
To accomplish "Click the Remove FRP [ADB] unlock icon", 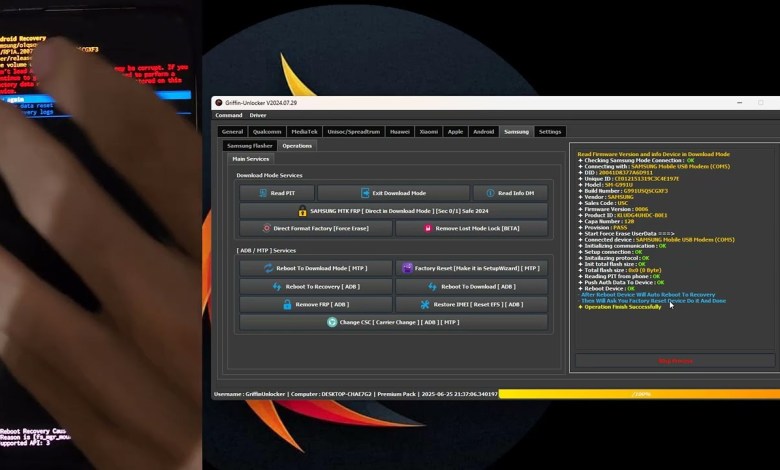I will (287, 304).
